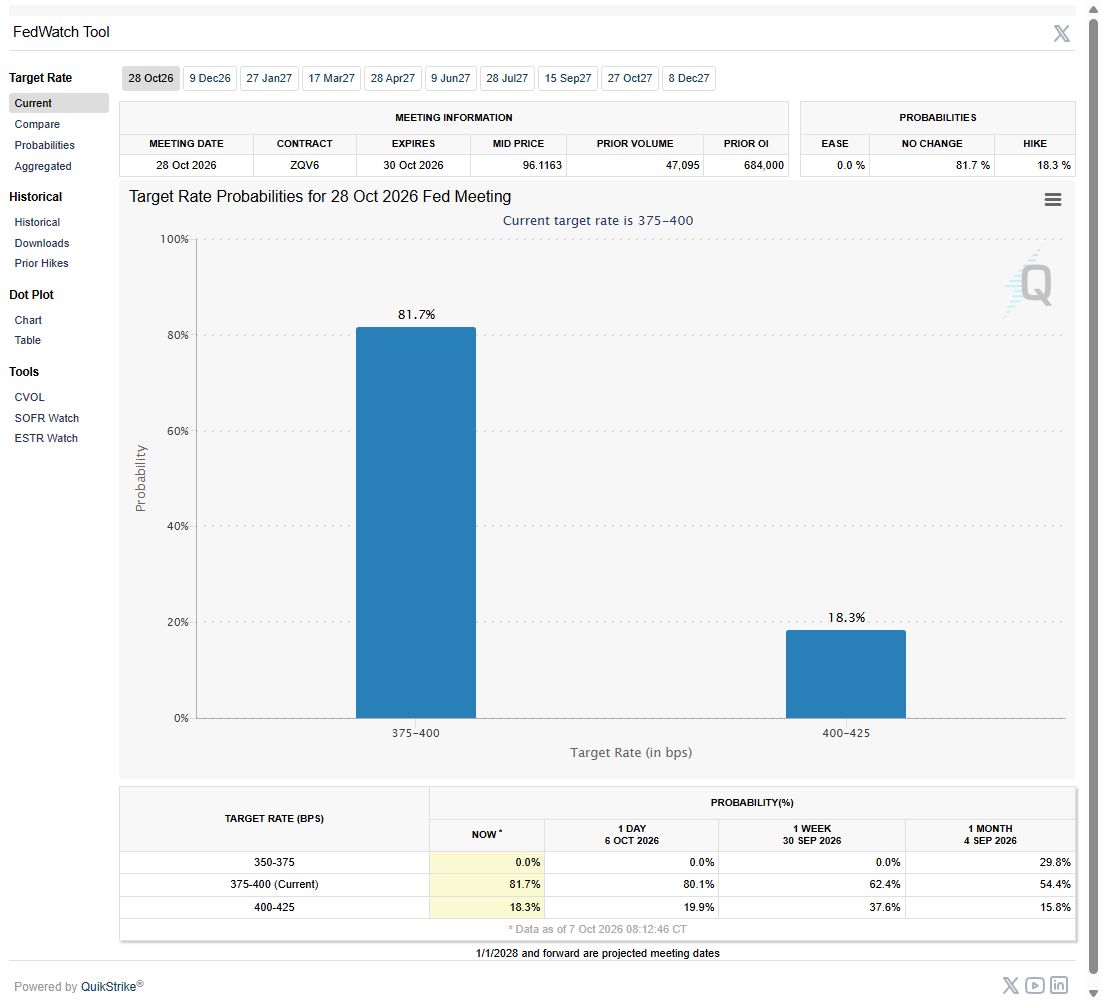Screen dimensions: 1107x1001
Task: Click the 375-400 probability bar
Action: point(415,522)
